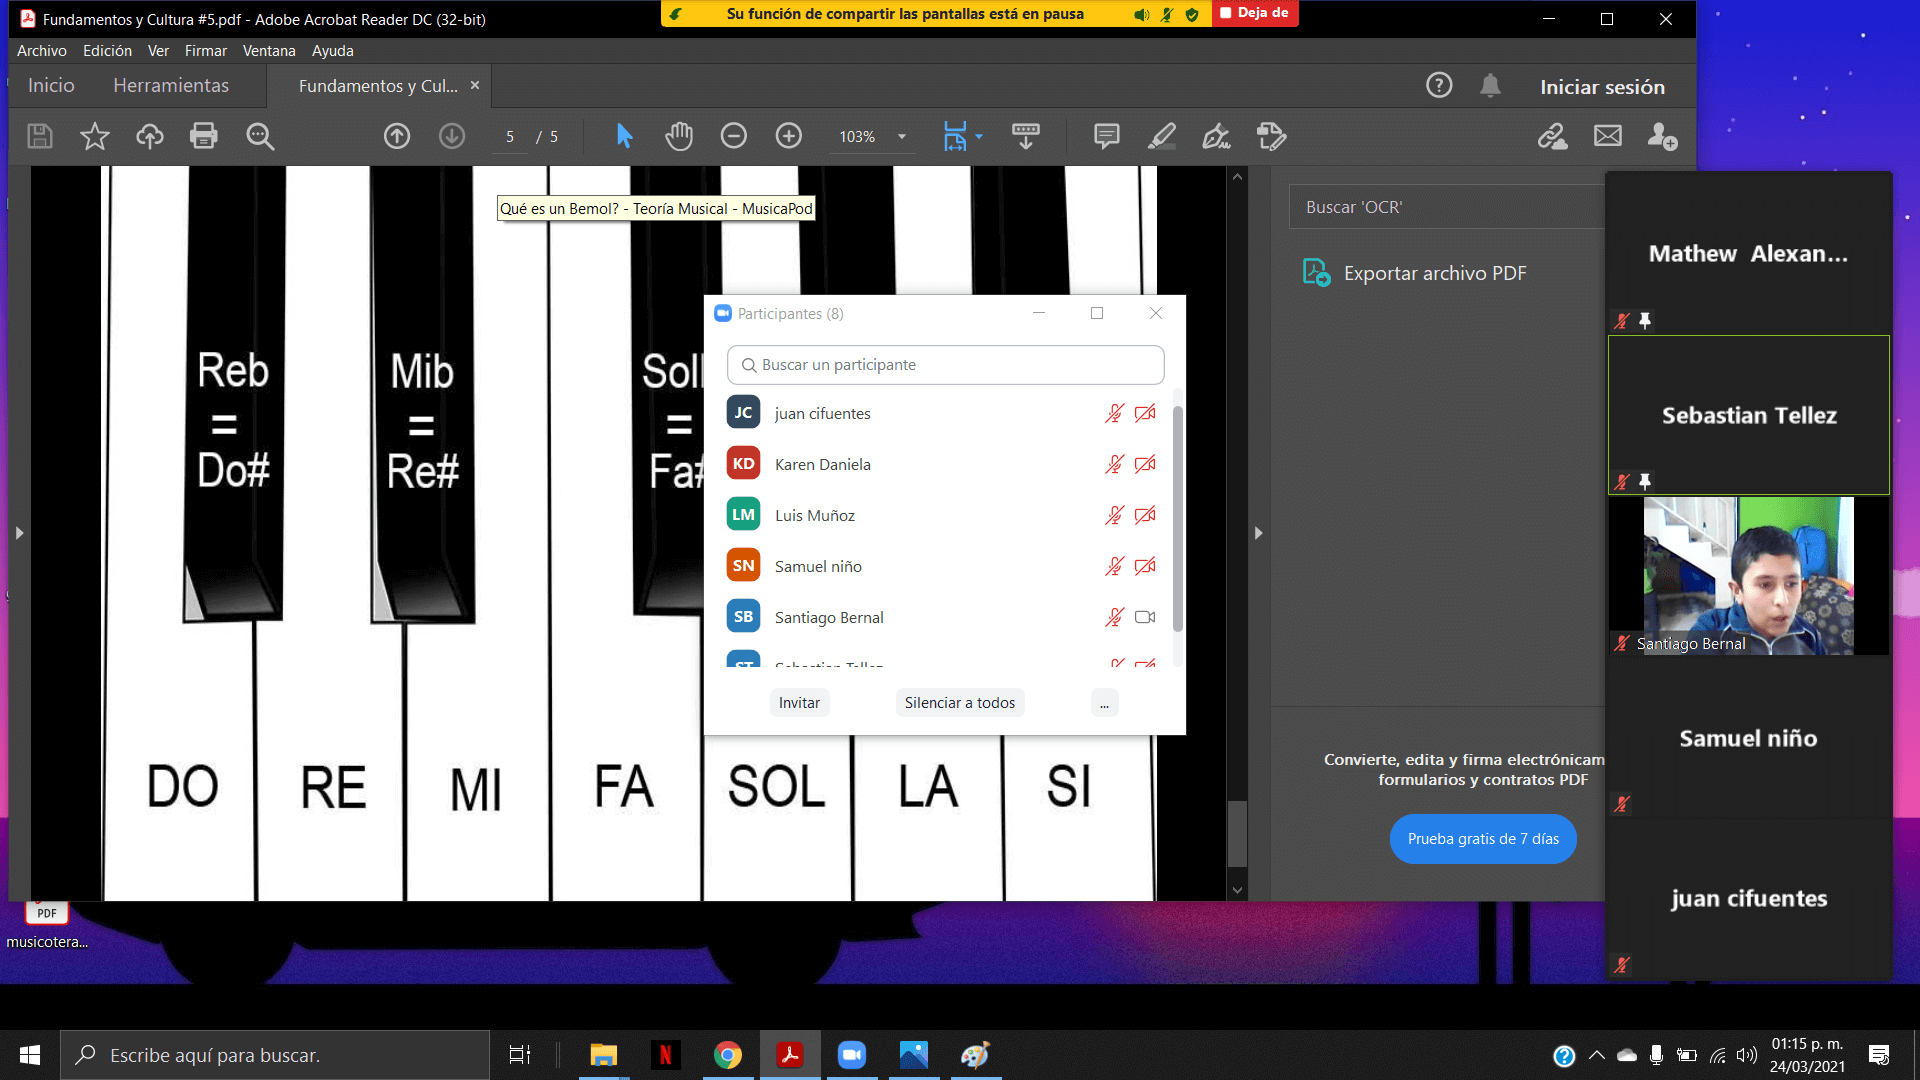Close the Fundamentos y Cul... document tab
The height and width of the screenshot is (1080, 1920).
475,85
